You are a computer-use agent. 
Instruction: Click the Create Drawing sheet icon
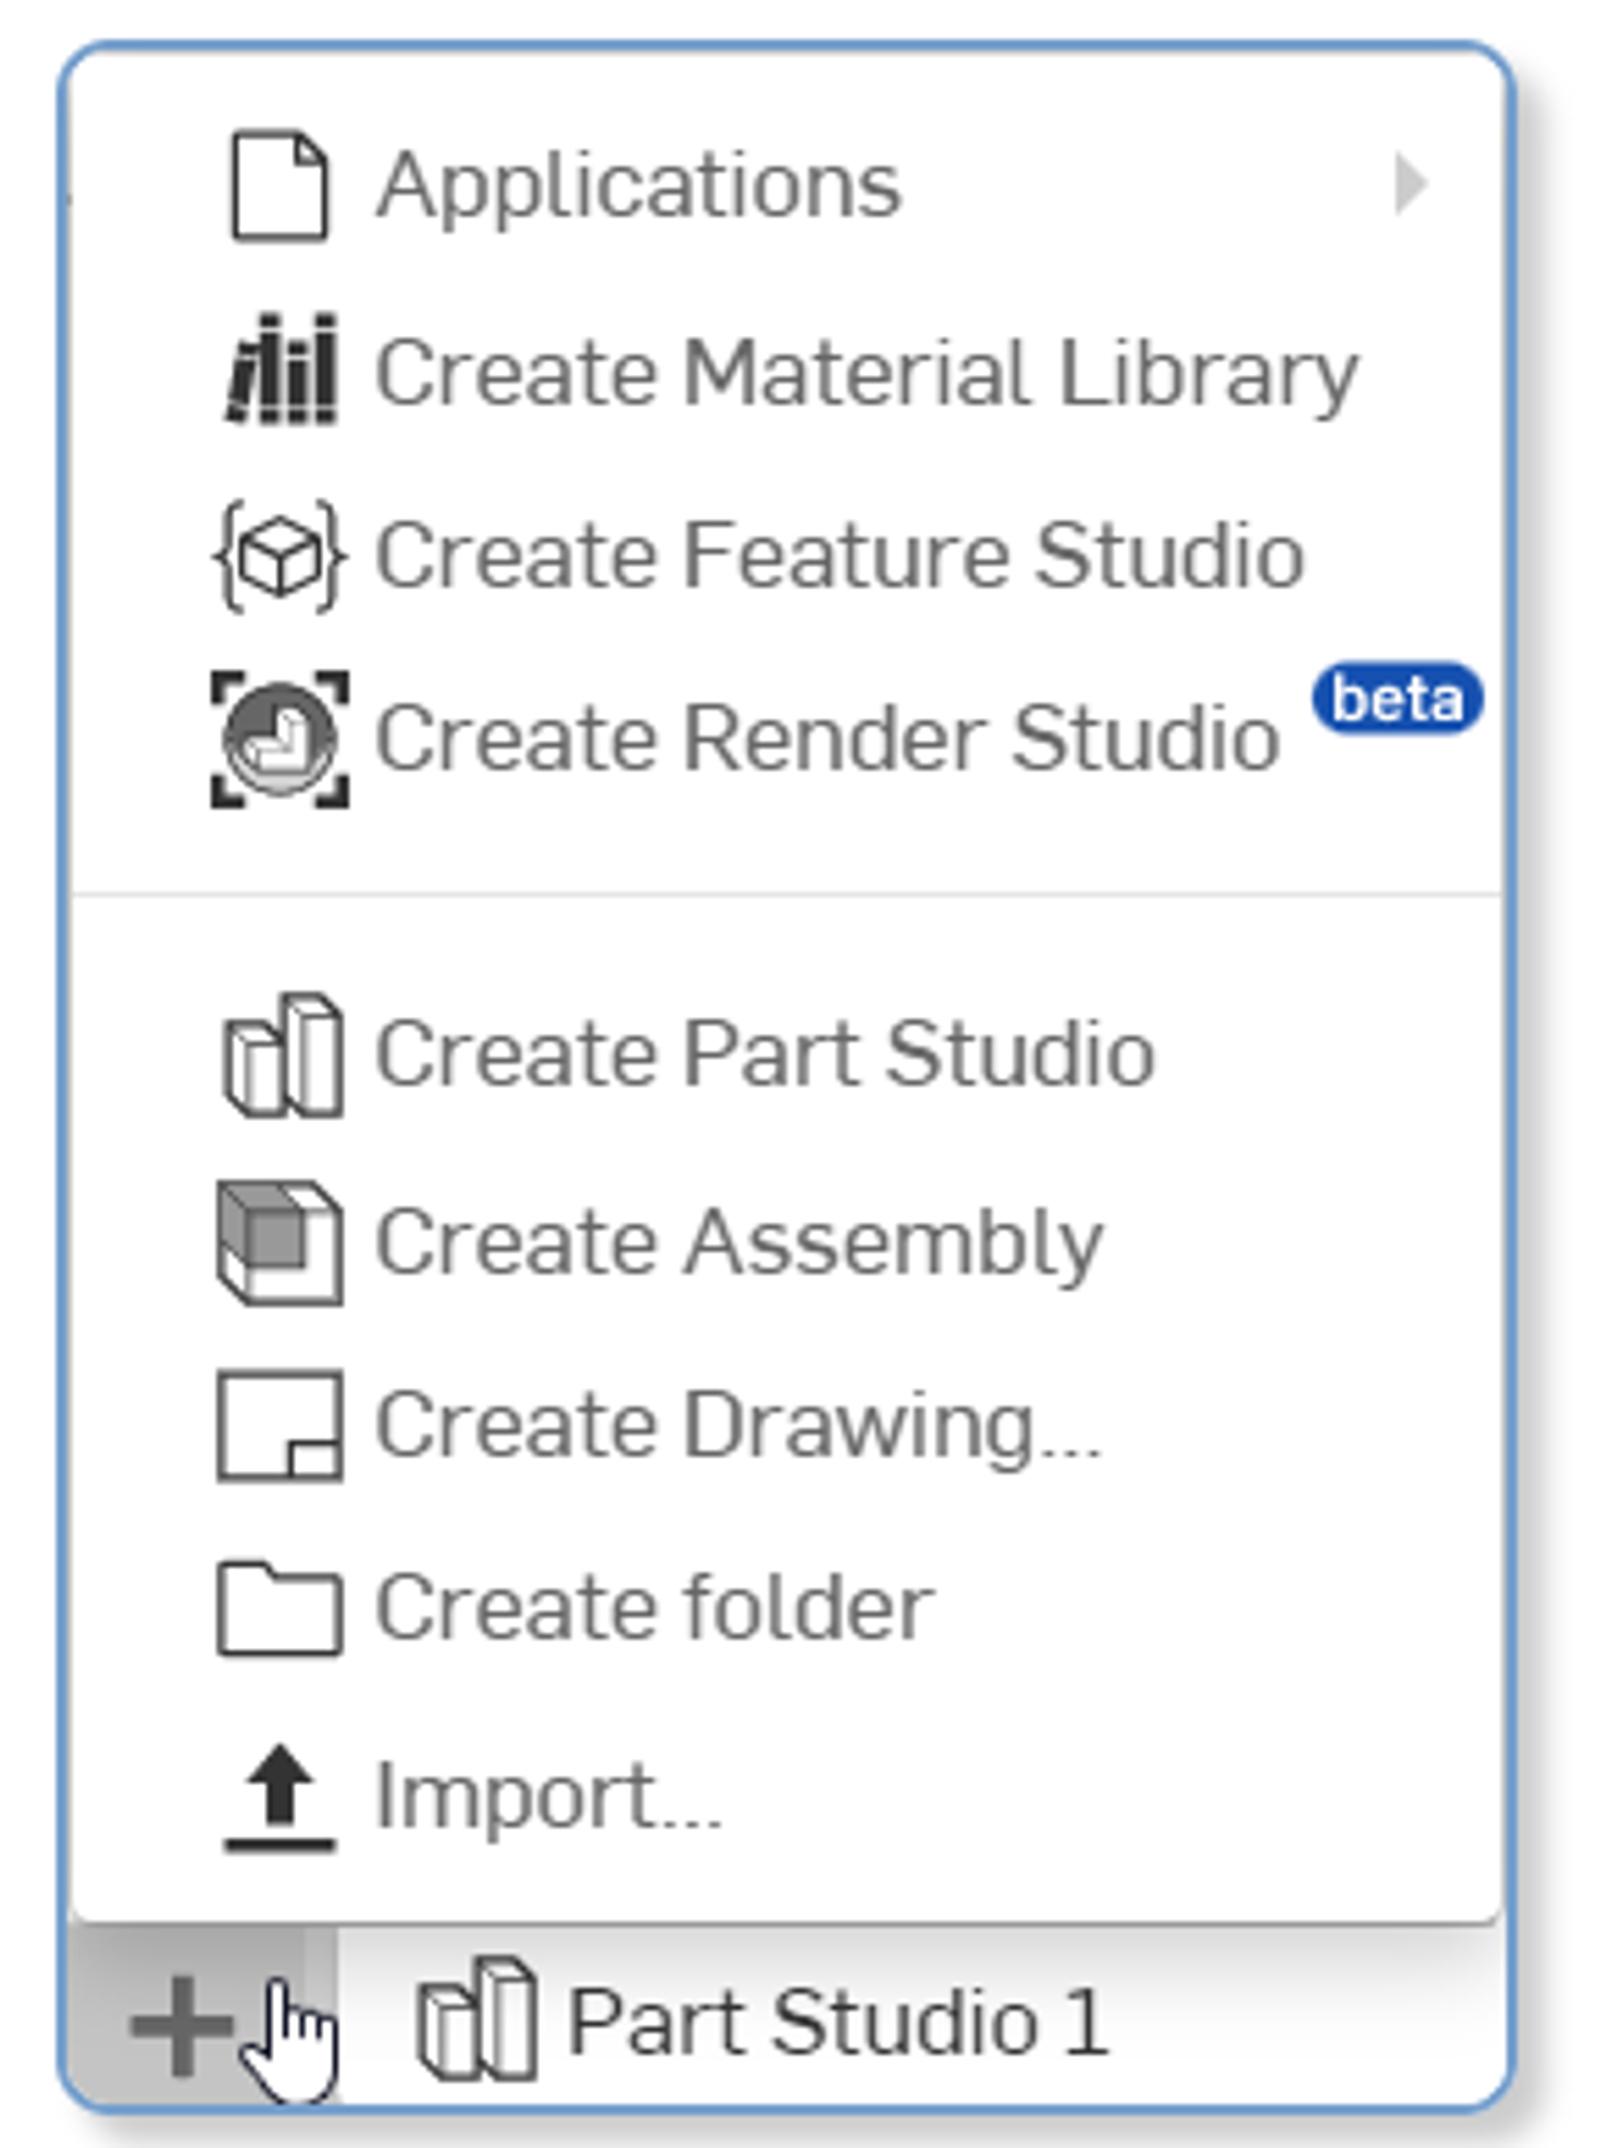(280, 1426)
